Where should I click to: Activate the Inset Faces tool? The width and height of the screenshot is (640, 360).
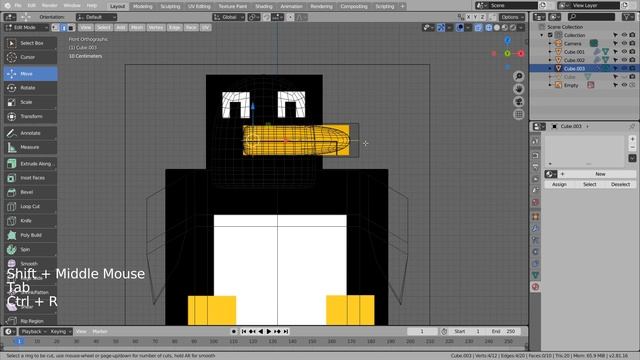[x=31, y=178]
